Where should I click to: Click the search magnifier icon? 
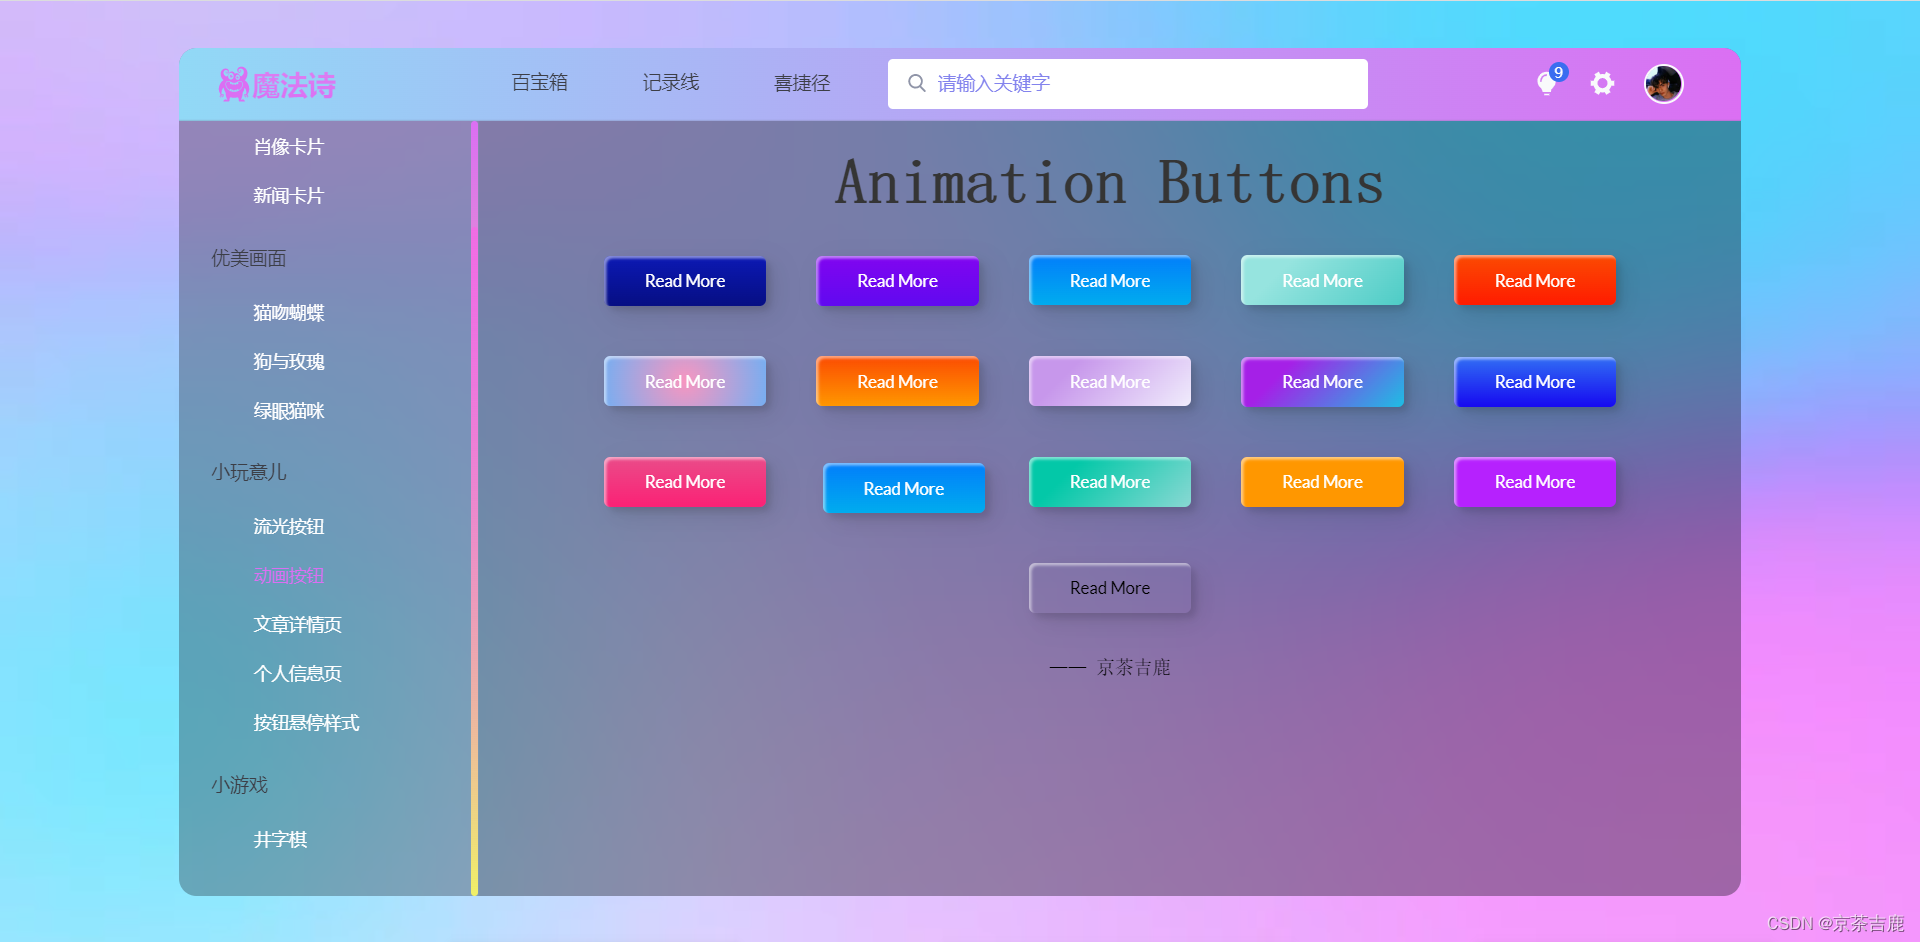pyautogui.click(x=916, y=83)
